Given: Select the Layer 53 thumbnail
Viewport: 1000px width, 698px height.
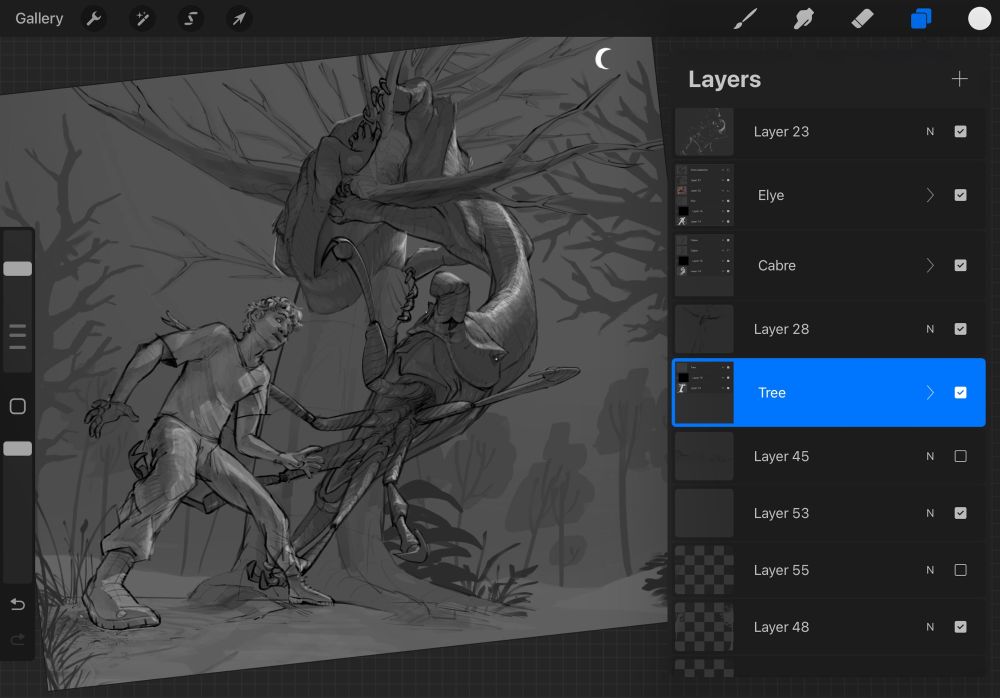Looking at the screenshot, I should [704, 513].
